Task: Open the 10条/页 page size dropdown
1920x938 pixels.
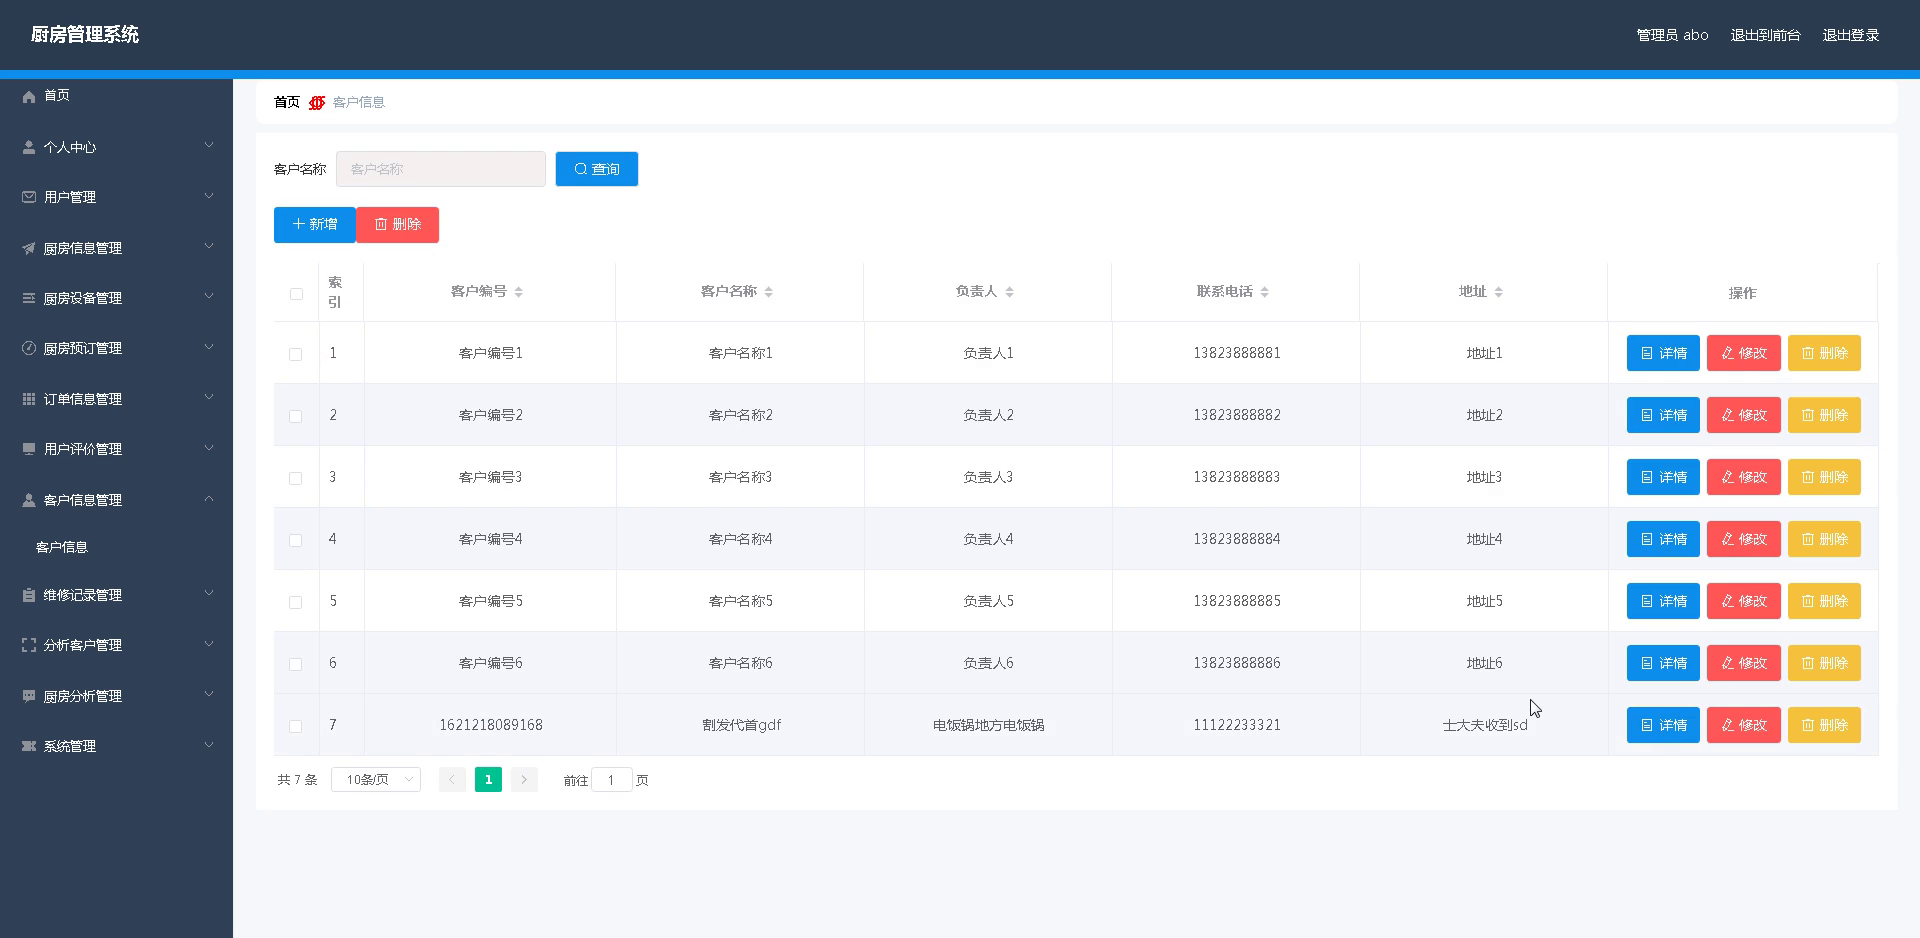Action: [x=376, y=780]
